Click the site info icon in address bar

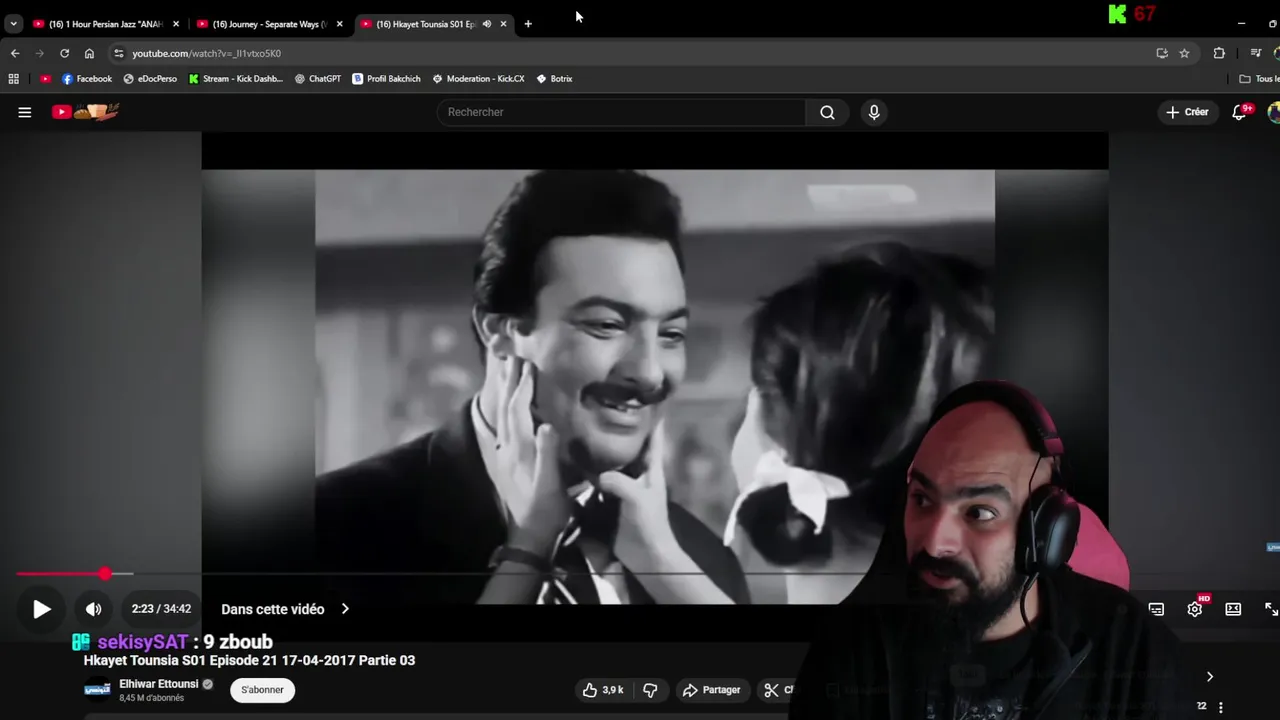(119, 53)
